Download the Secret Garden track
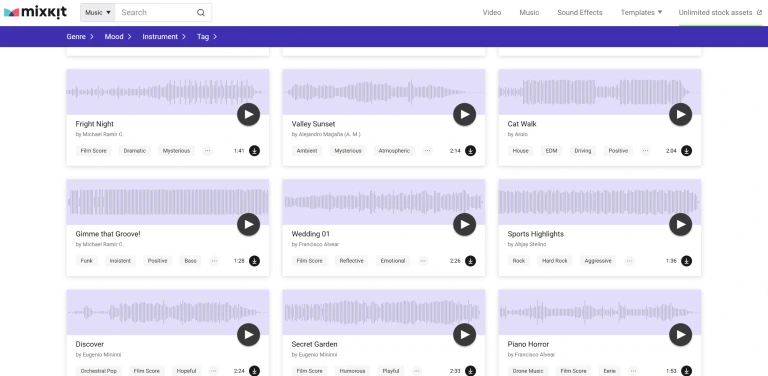The width and height of the screenshot is (768, 376). (x=470, y=371)
